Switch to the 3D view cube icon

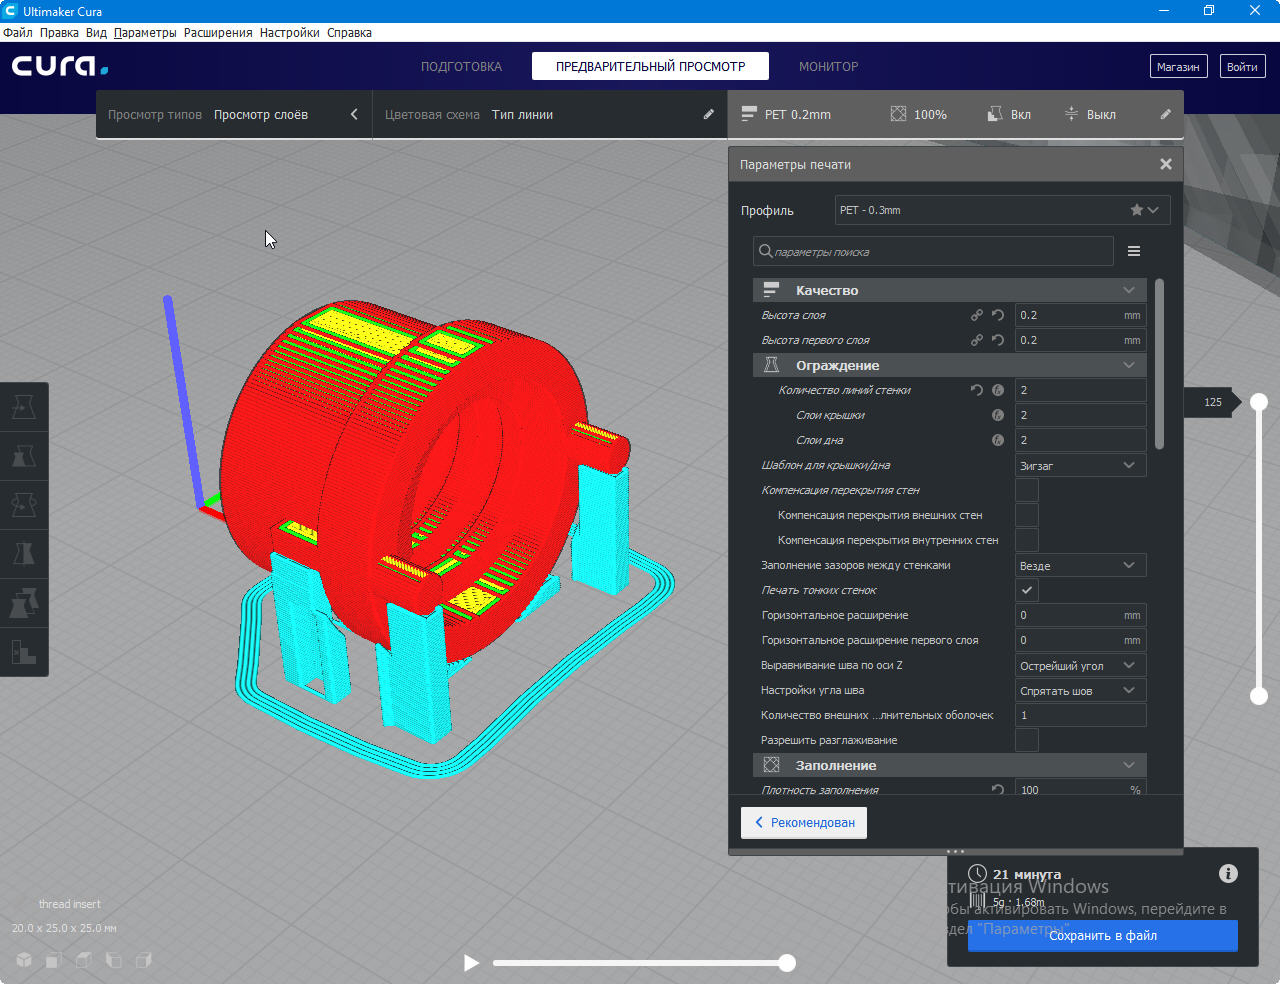coord(24,960)
